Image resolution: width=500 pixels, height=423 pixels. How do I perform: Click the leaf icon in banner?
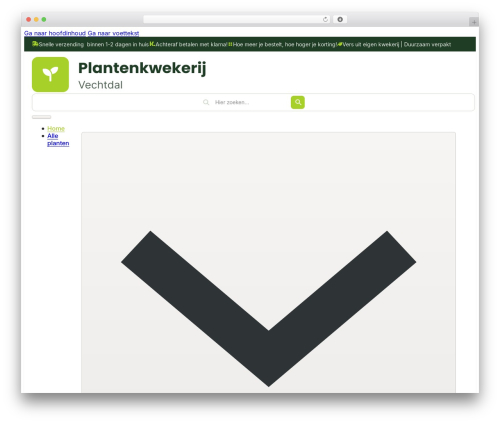click(340, 44)
